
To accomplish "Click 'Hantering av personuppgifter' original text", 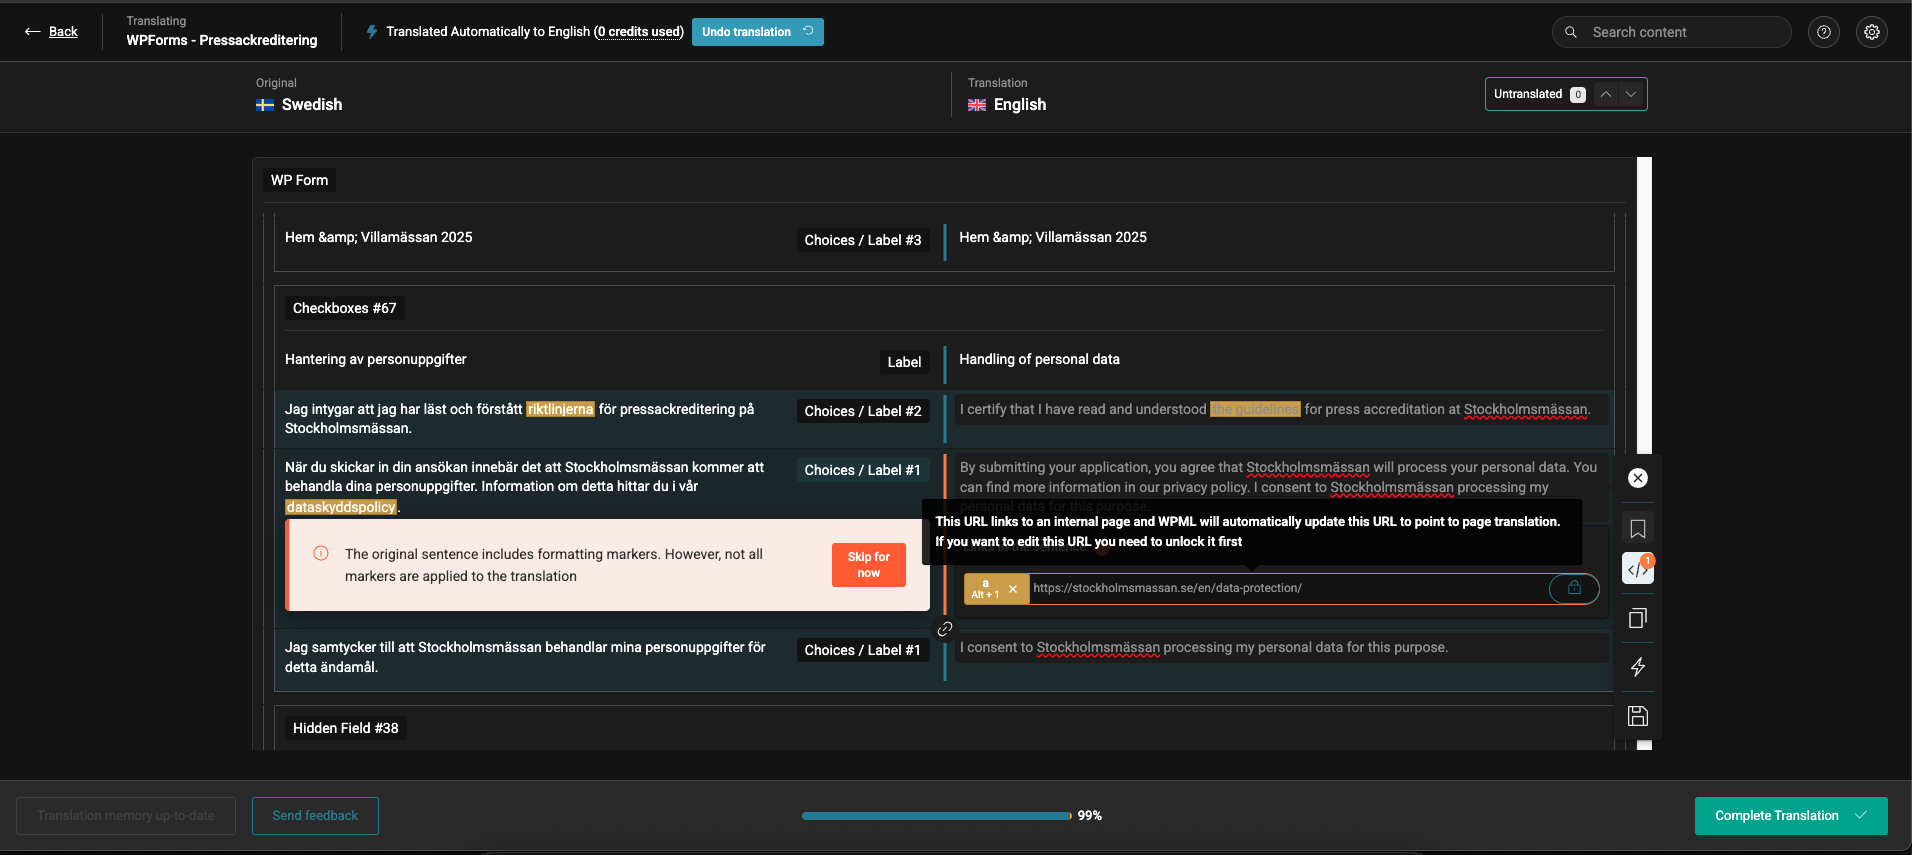I will 375,359.
